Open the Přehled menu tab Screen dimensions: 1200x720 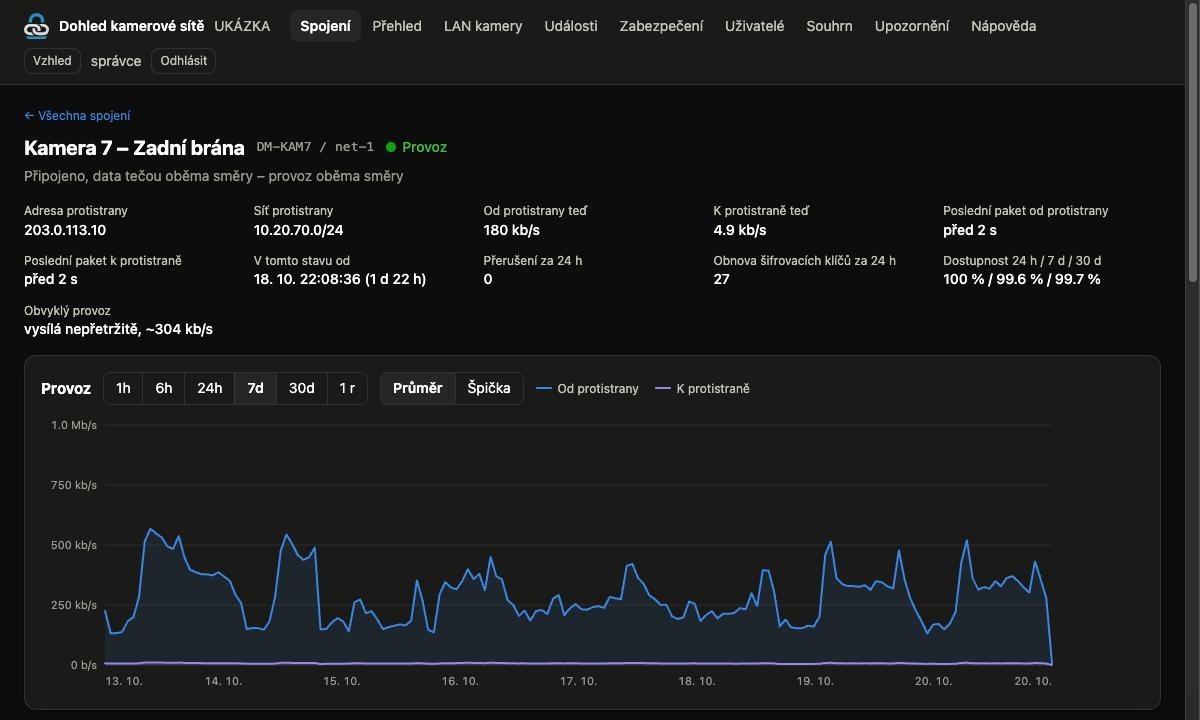tap(397, 26)
